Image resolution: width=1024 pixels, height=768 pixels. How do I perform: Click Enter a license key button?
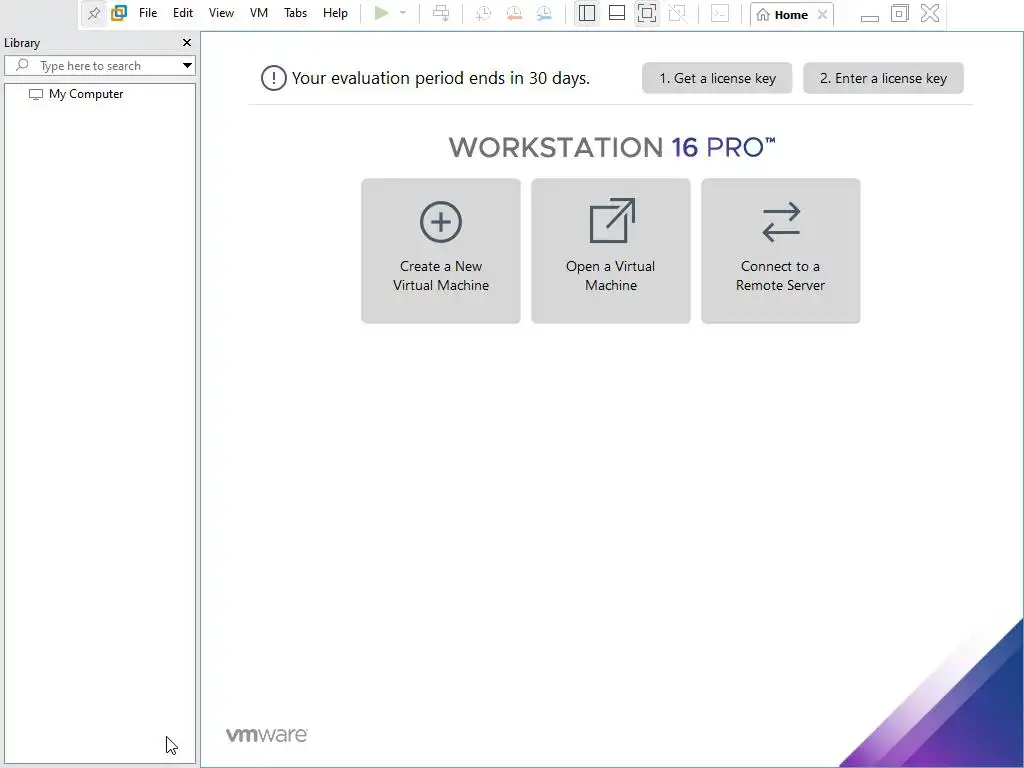883,78
